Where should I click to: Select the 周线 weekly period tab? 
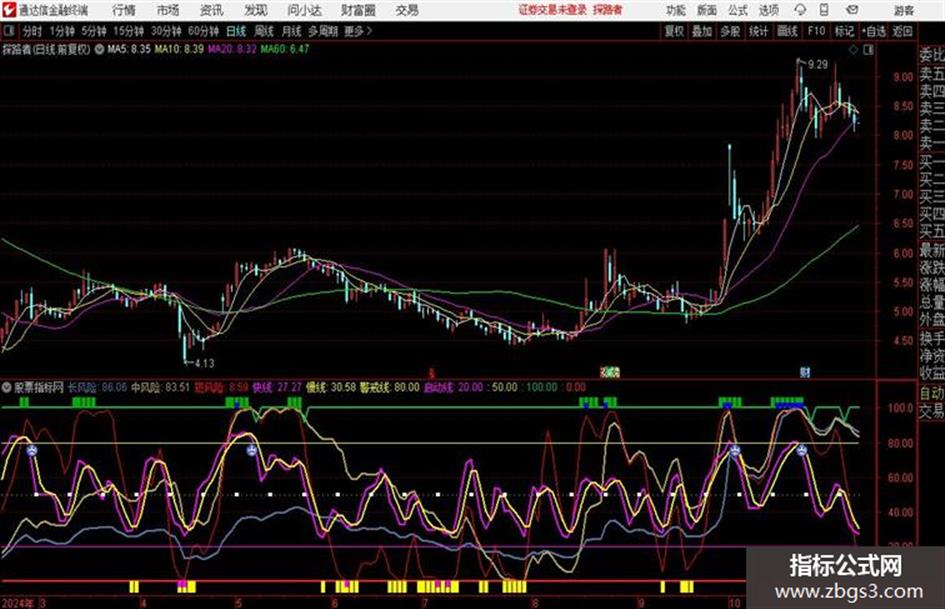click(264, 31)
